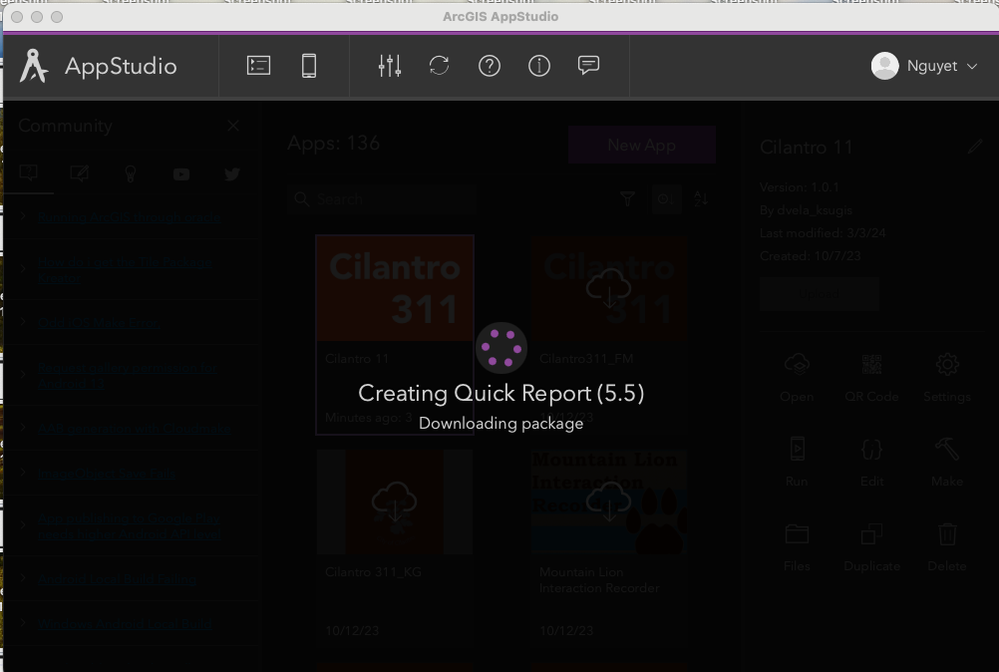The width and height of the screenshot is (999, 672).
Task: Expand the 'Request gallery permission' post
Action: (23, 375)
